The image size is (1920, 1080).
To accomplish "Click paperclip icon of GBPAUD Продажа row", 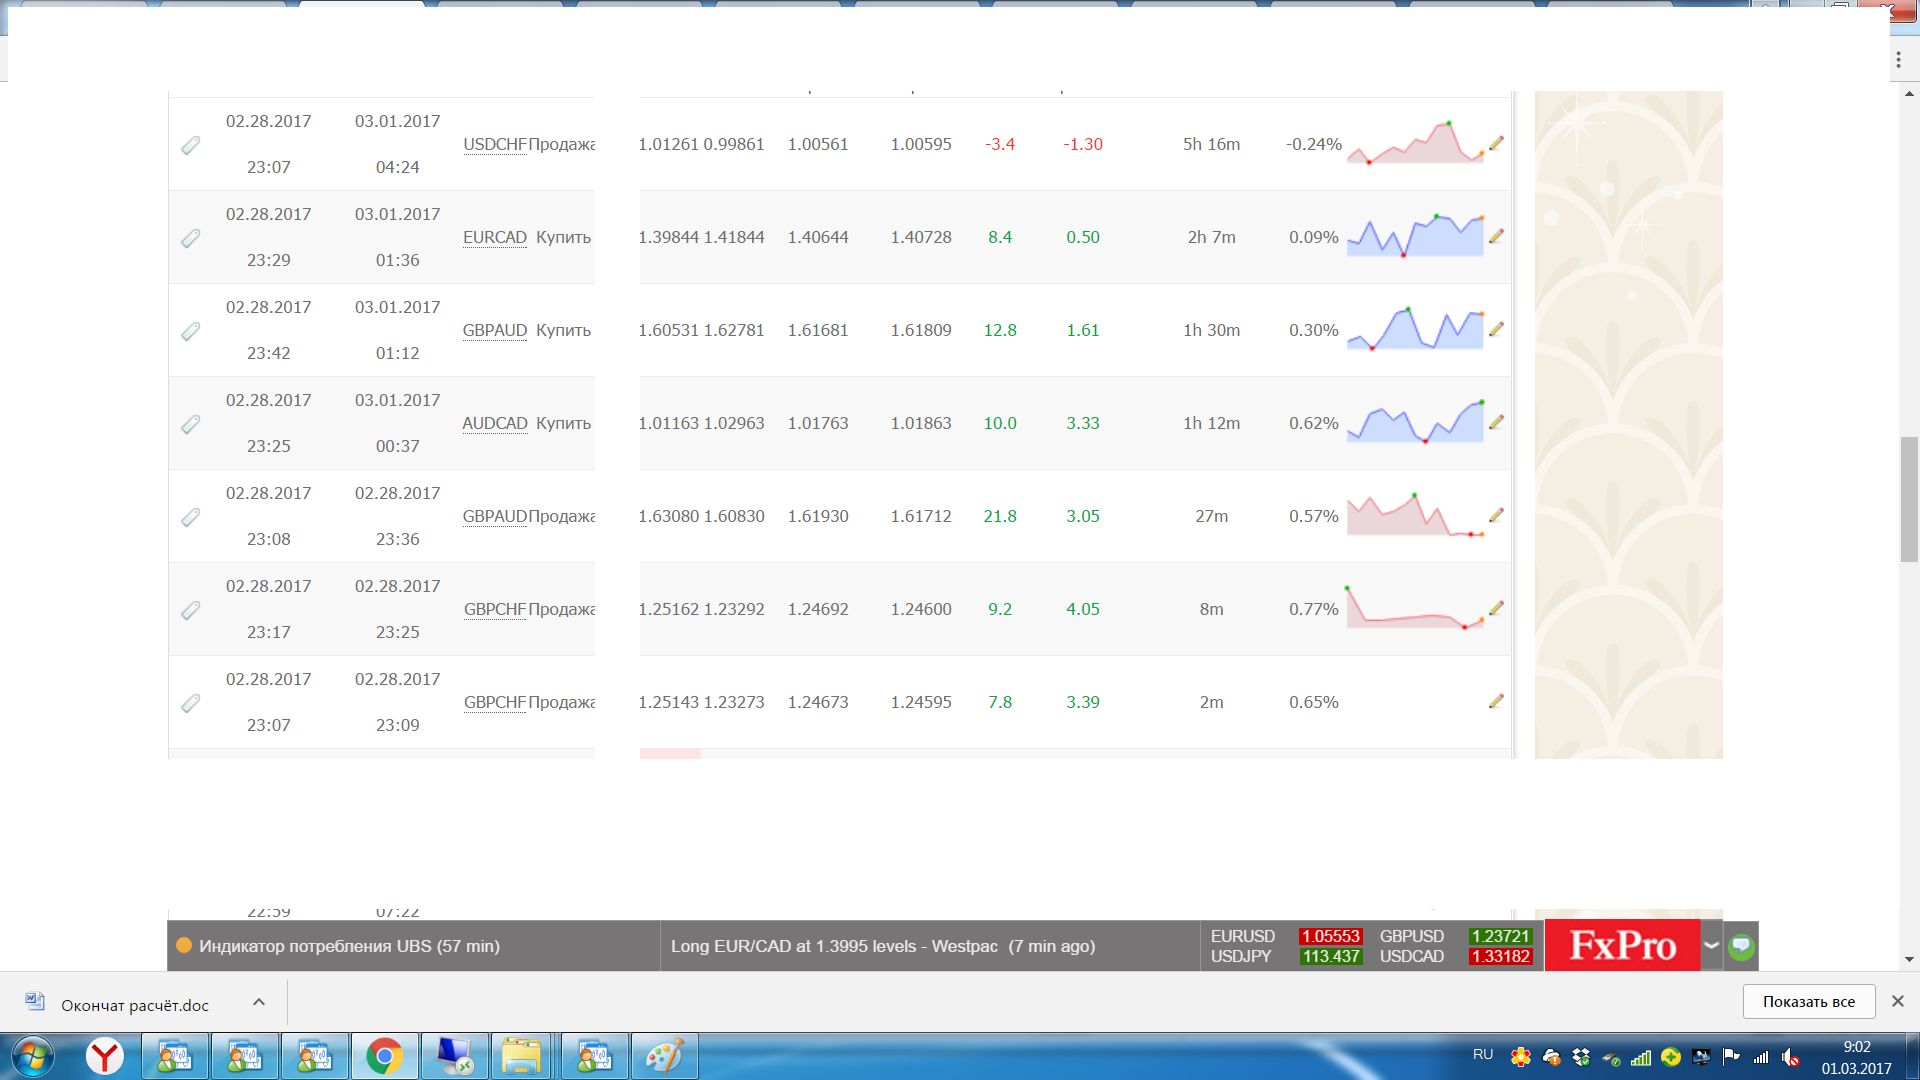I will click(190, 518).
